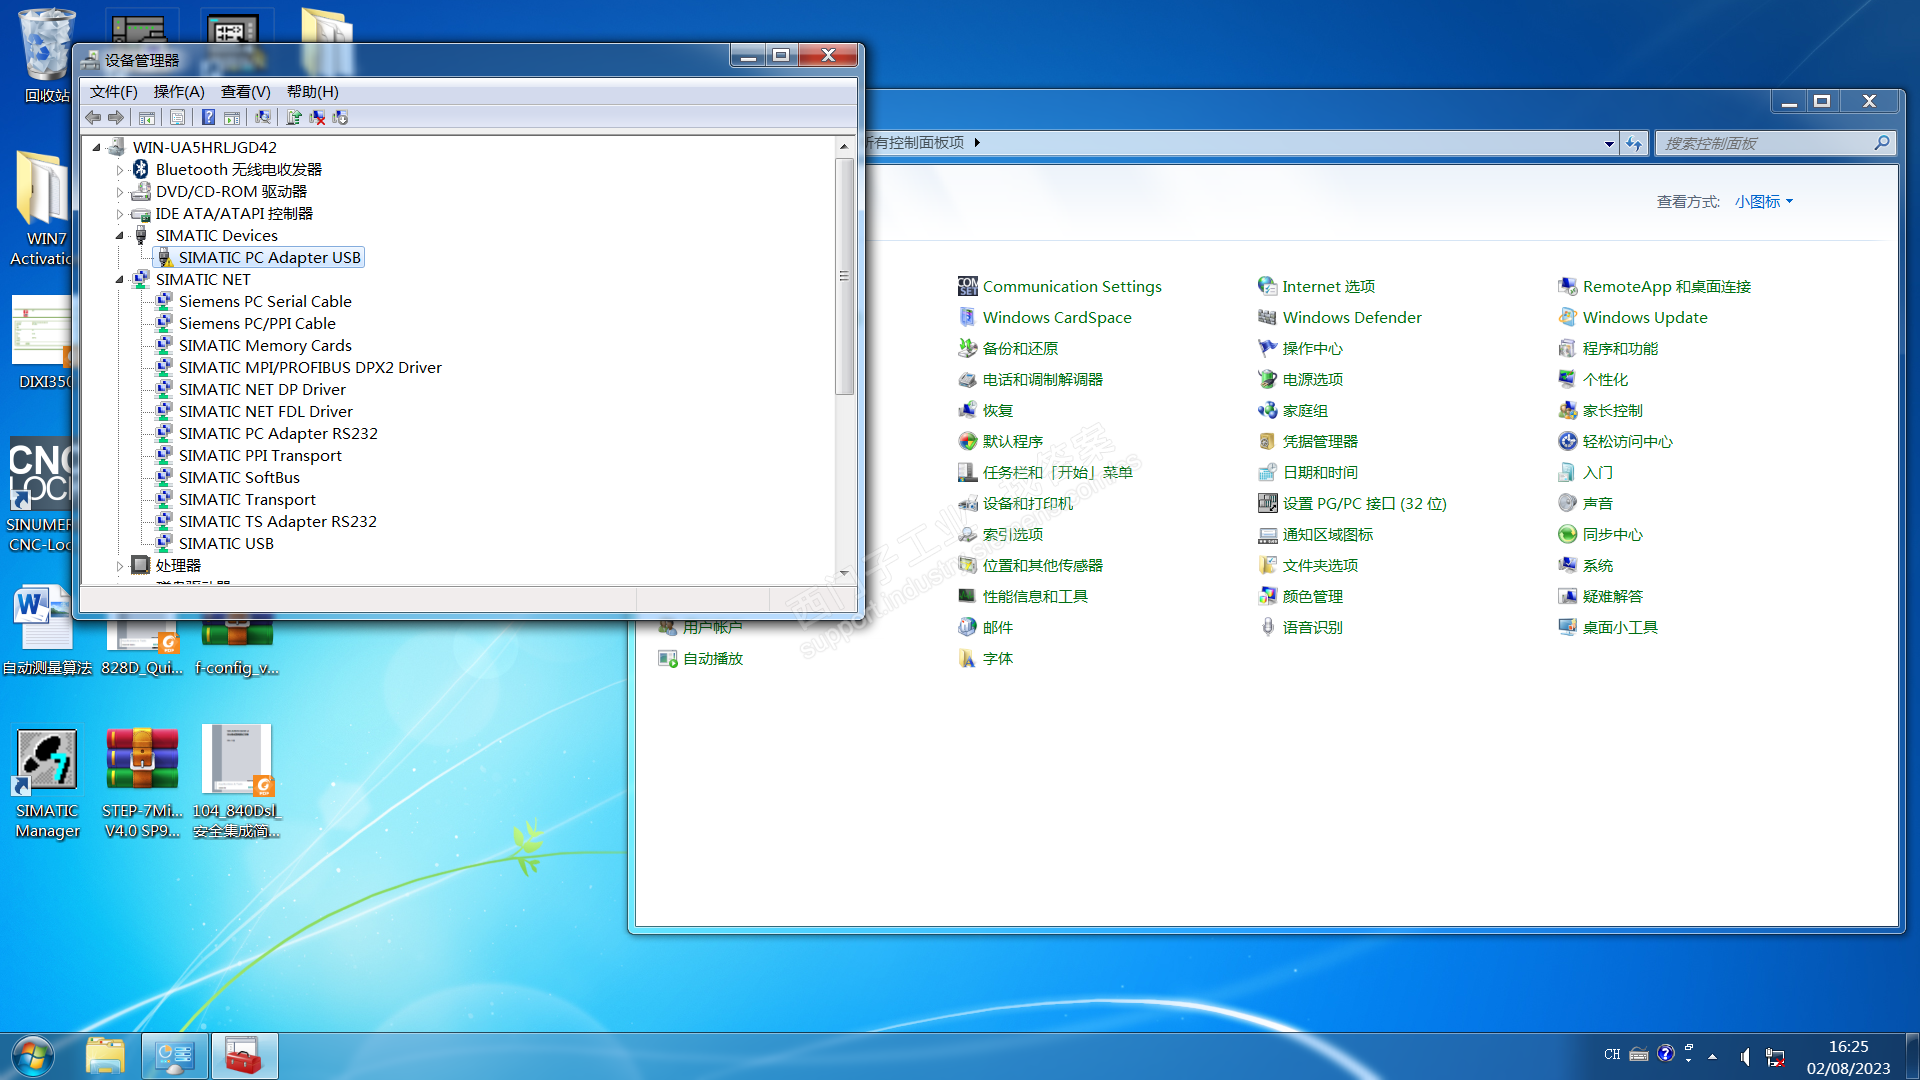Click the uninstall device toolbar icon
Screen dimensions: 1920x1080
click(317, 117)
